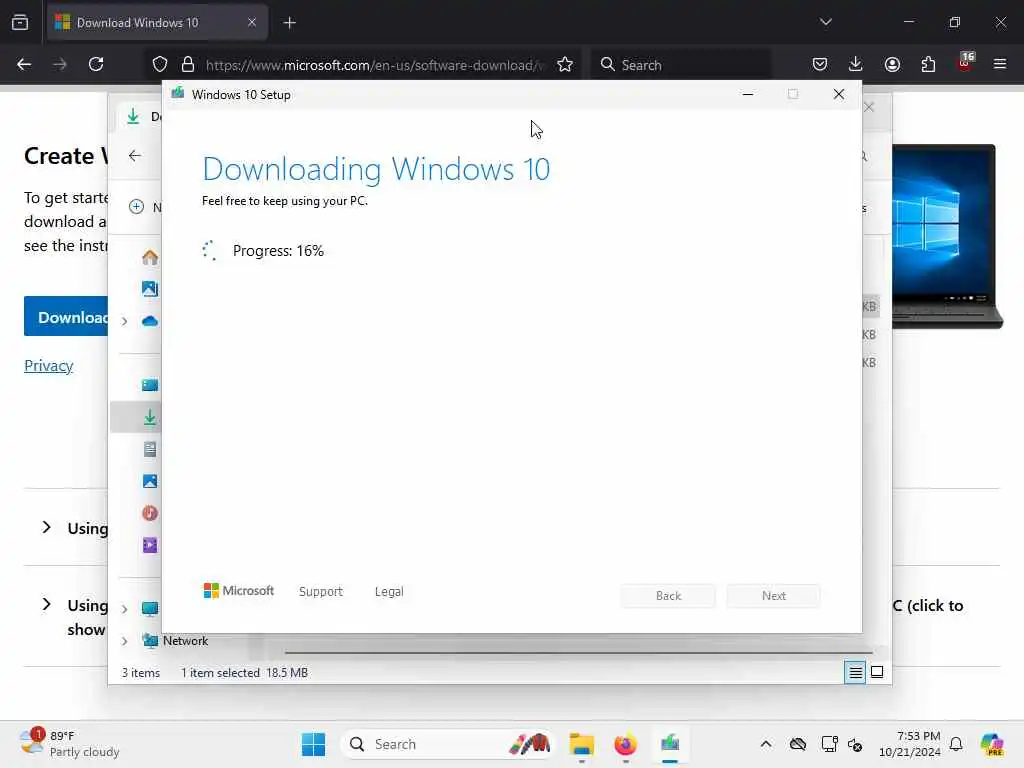1024x768 pixels.
Task: Click the taskbar Search box
Action: 448,744
